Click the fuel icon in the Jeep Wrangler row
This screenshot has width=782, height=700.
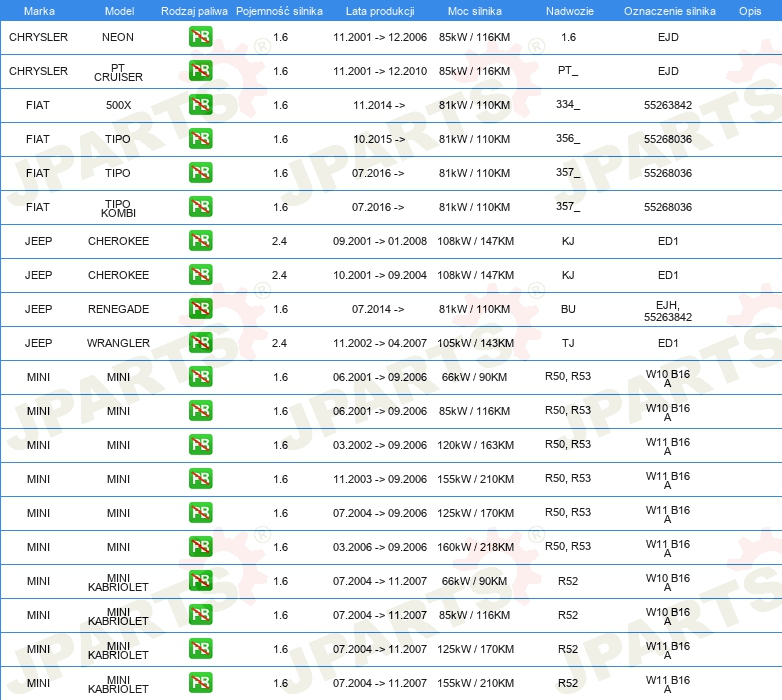click(200, 343)
